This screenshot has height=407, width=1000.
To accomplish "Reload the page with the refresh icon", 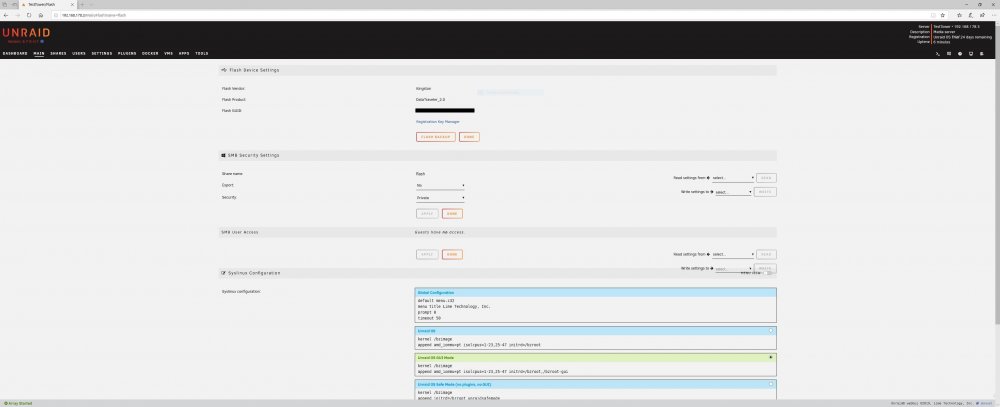I will [29, 15].
